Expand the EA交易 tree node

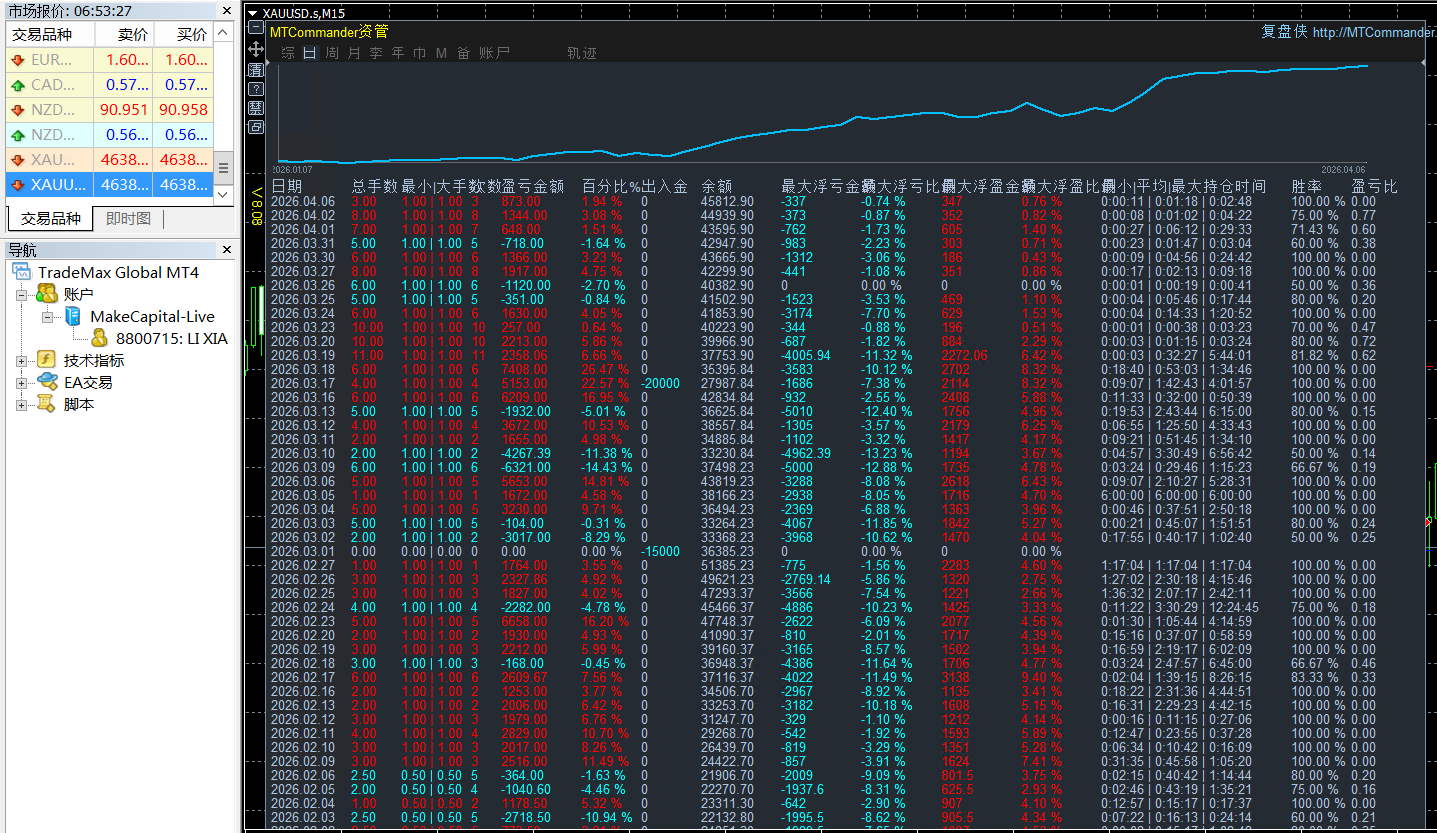(22, 382)
